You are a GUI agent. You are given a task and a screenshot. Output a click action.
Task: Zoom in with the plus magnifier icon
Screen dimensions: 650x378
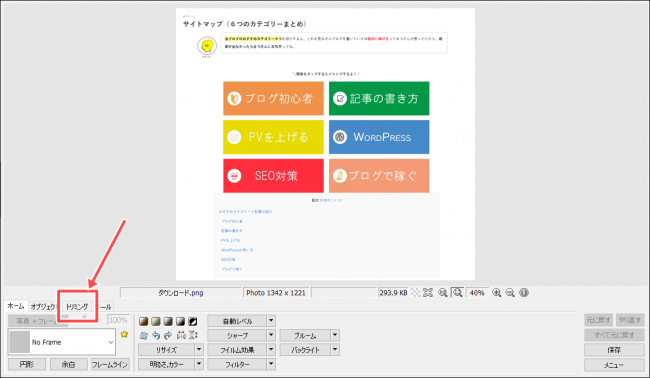[497, 293]
